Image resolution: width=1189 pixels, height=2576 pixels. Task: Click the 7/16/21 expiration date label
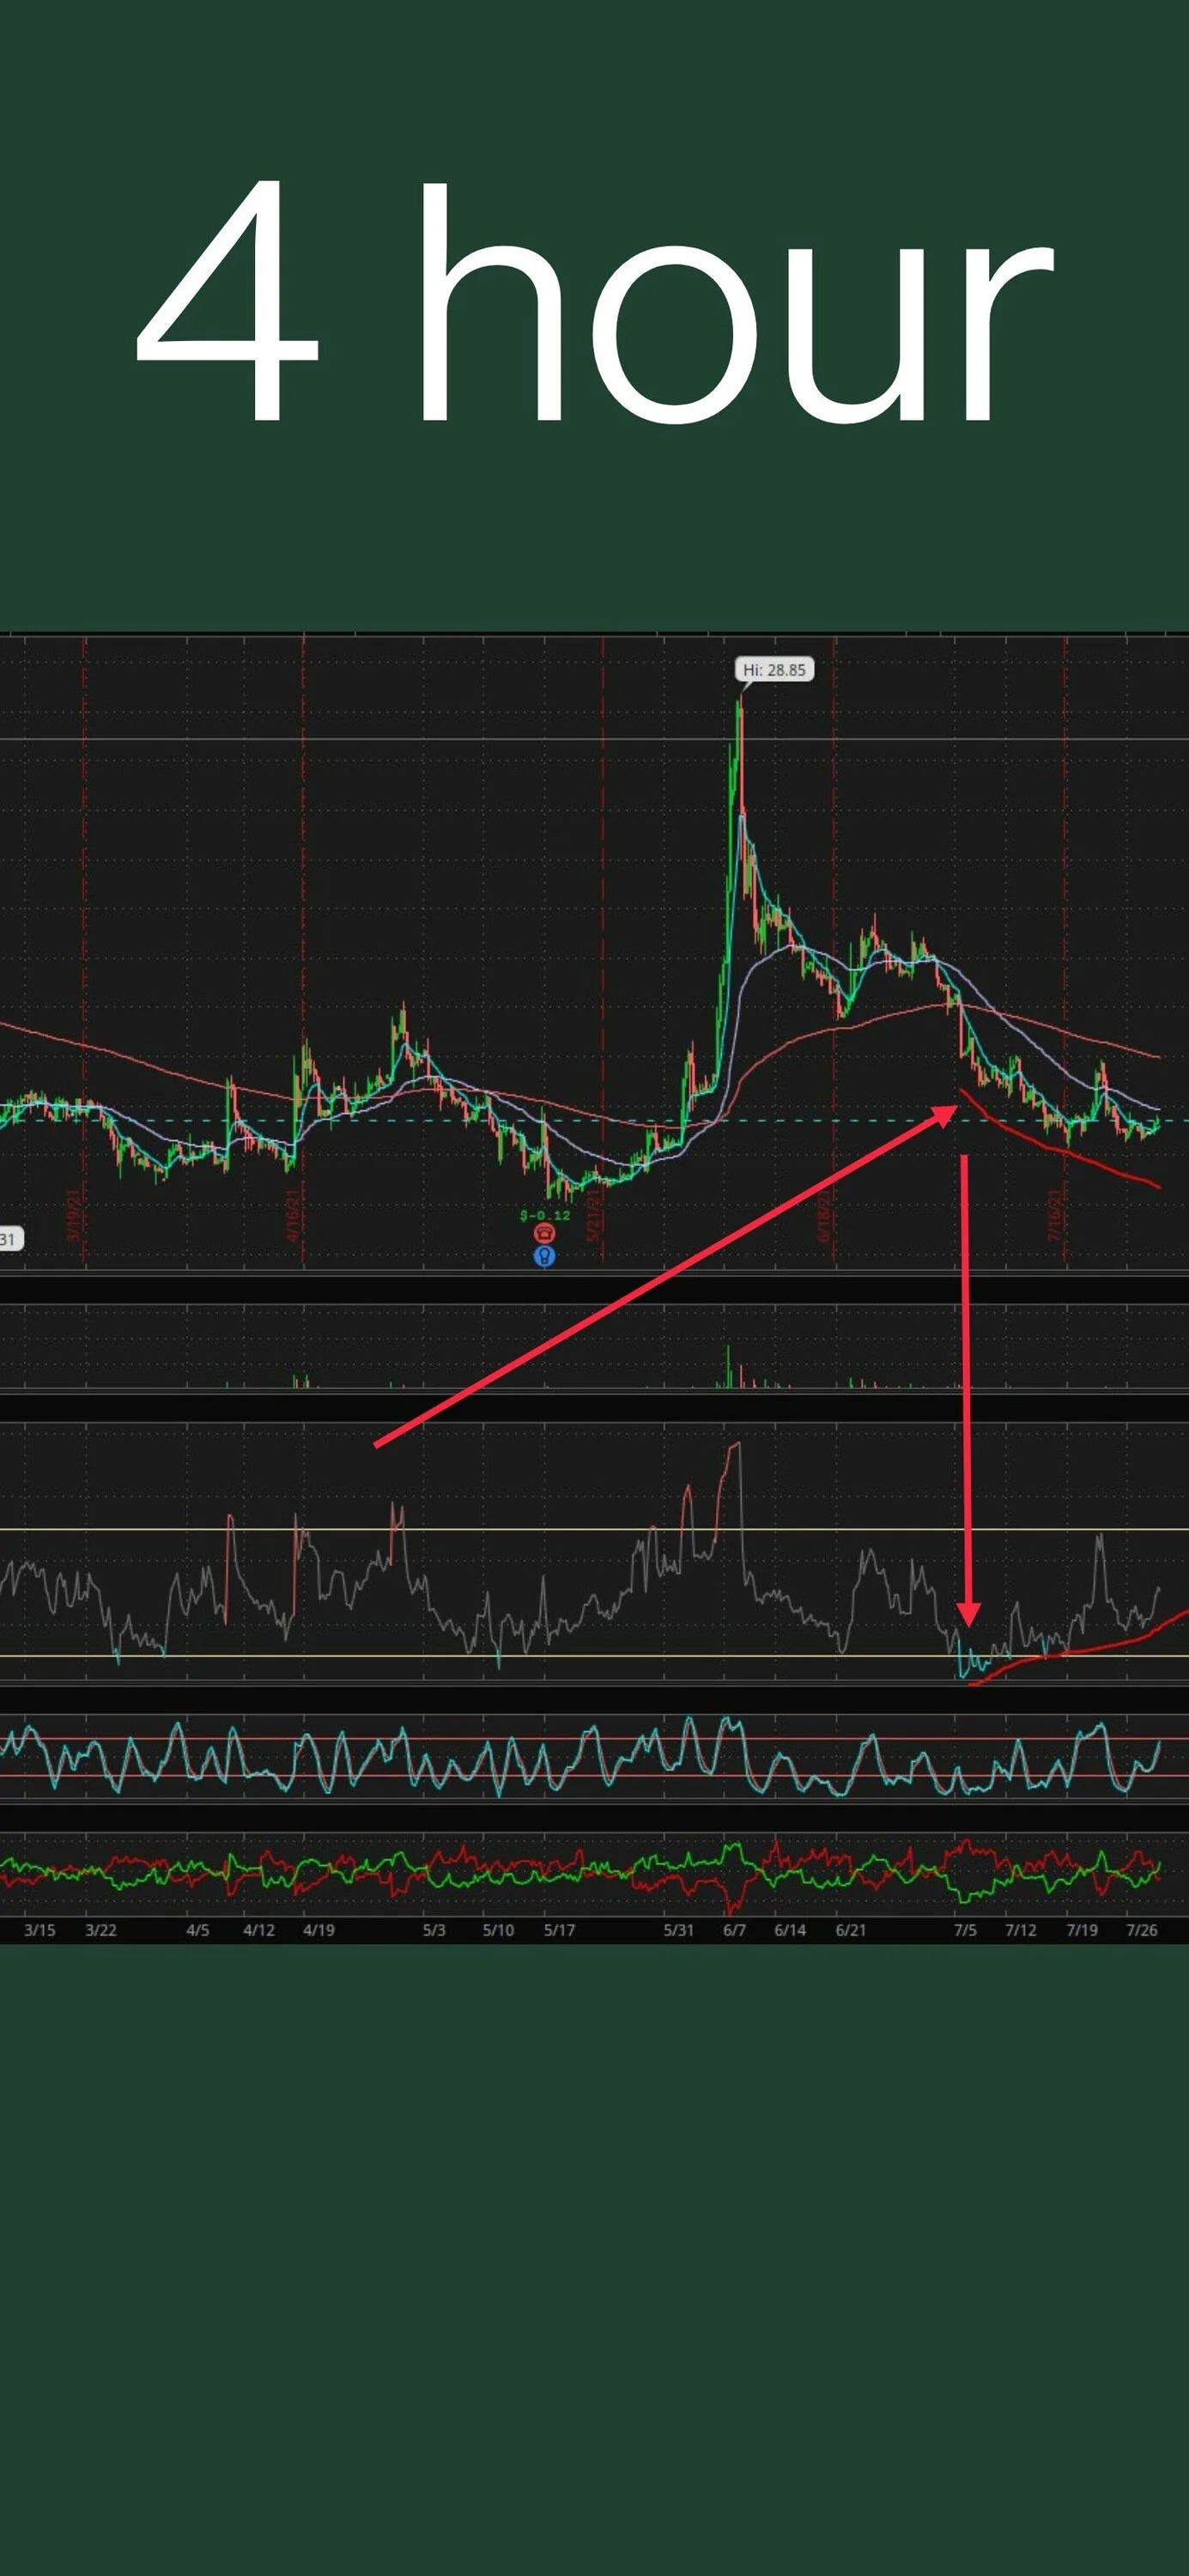coord(1054,1215)
